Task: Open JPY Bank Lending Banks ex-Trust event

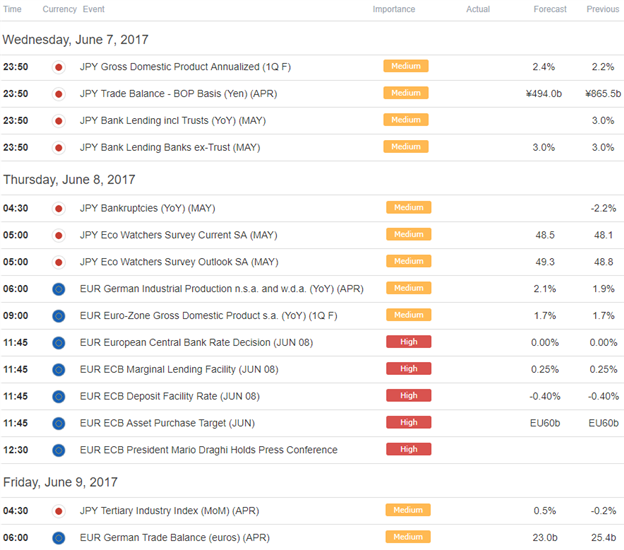Action: click(x=170, y=148)
